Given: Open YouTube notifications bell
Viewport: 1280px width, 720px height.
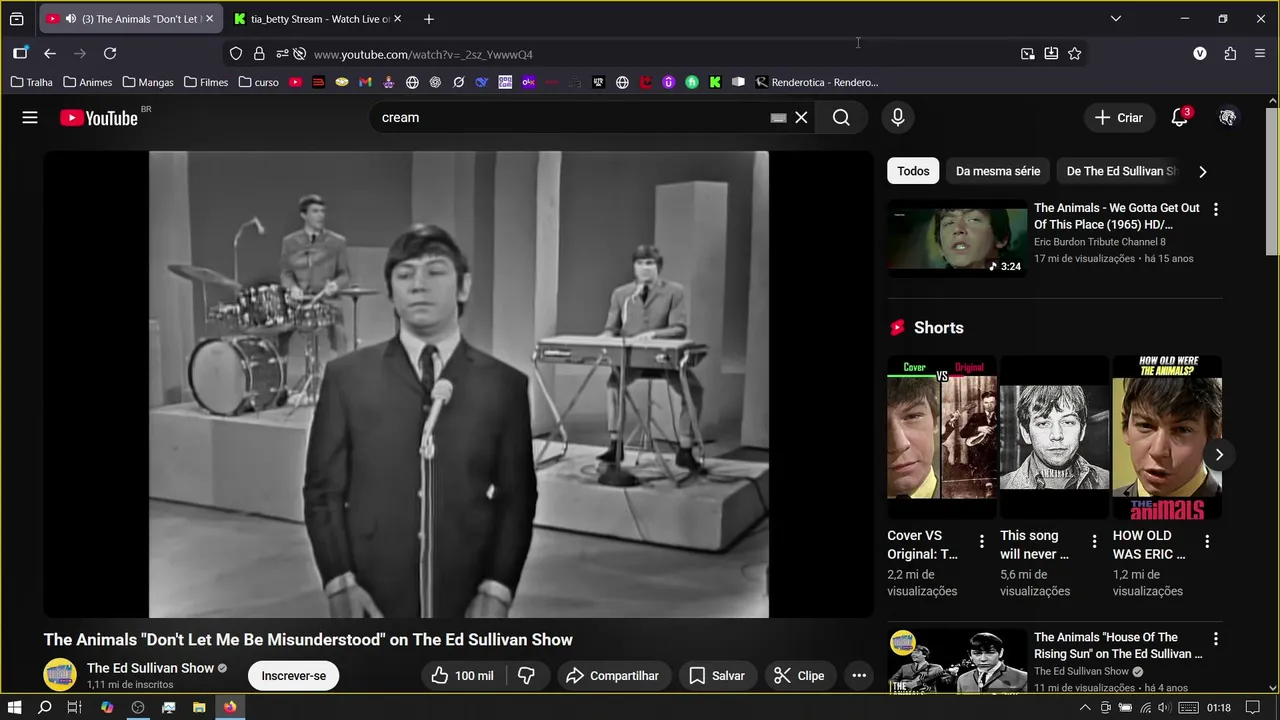Looking at the screenshot, I should tap(1180, 117).
